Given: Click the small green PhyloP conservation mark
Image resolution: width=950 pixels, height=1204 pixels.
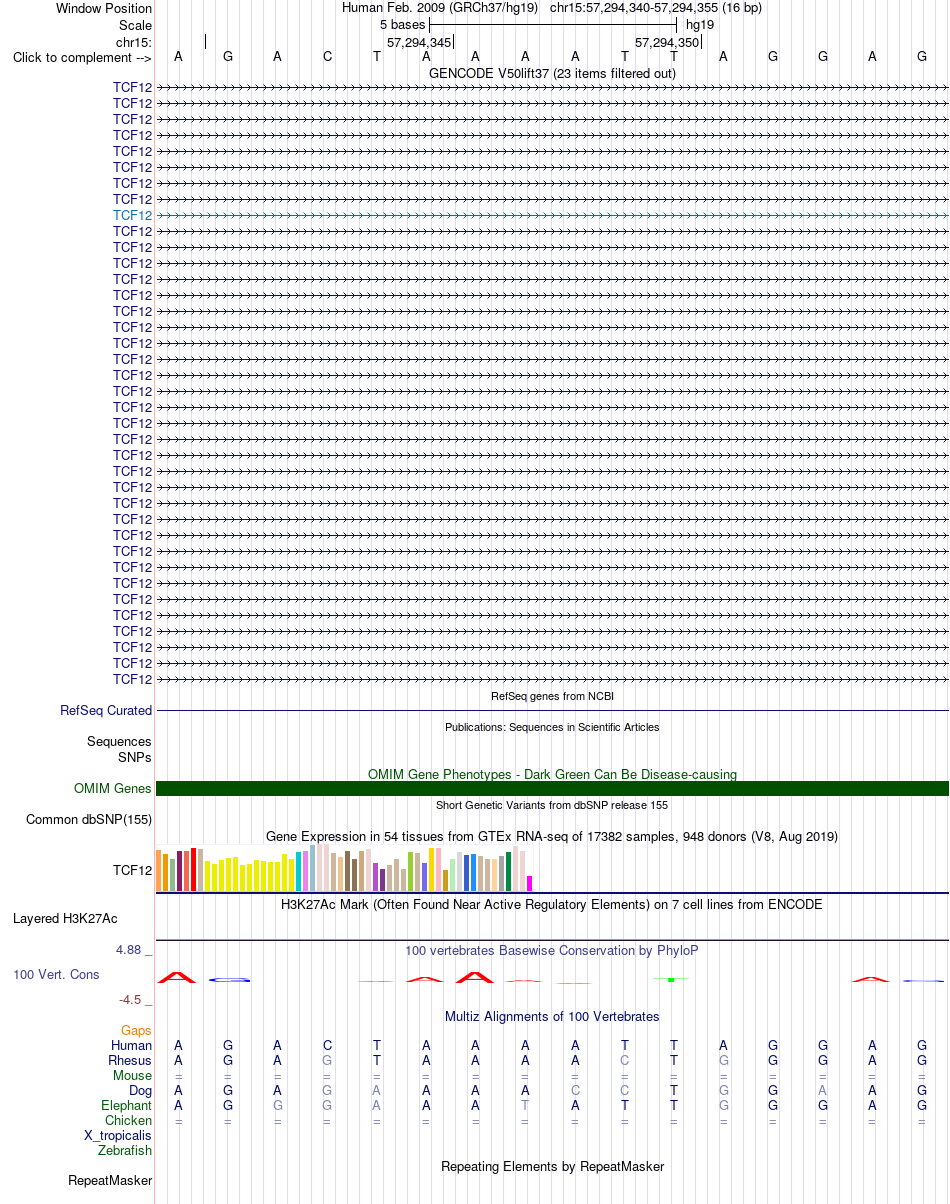Looking at the screenshot, I should pyautogui.click(x=672, y=979).
